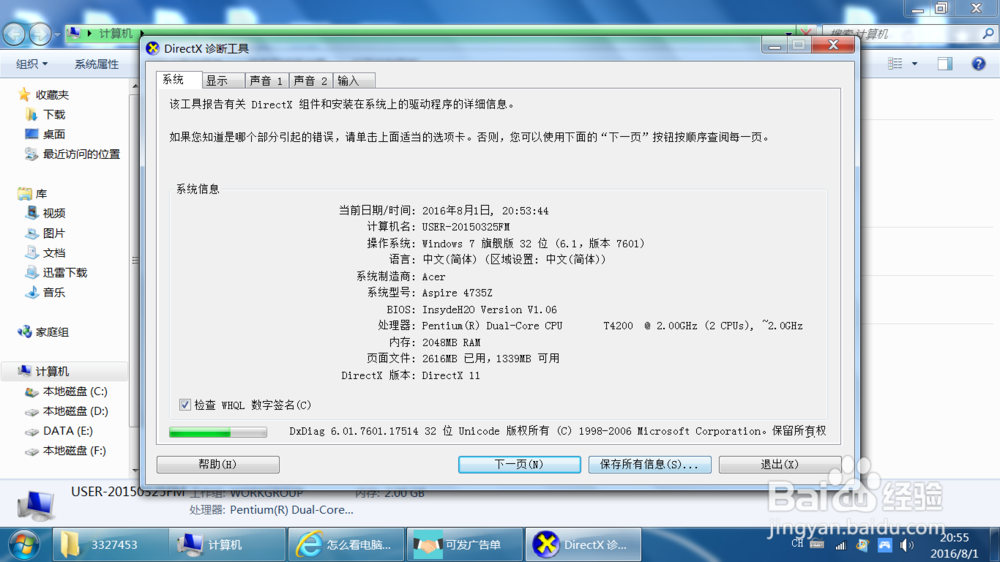Switch to 计算机 taskbar window
The width and height of the screenshot is (1000, 562).
(x=228, y=545)
